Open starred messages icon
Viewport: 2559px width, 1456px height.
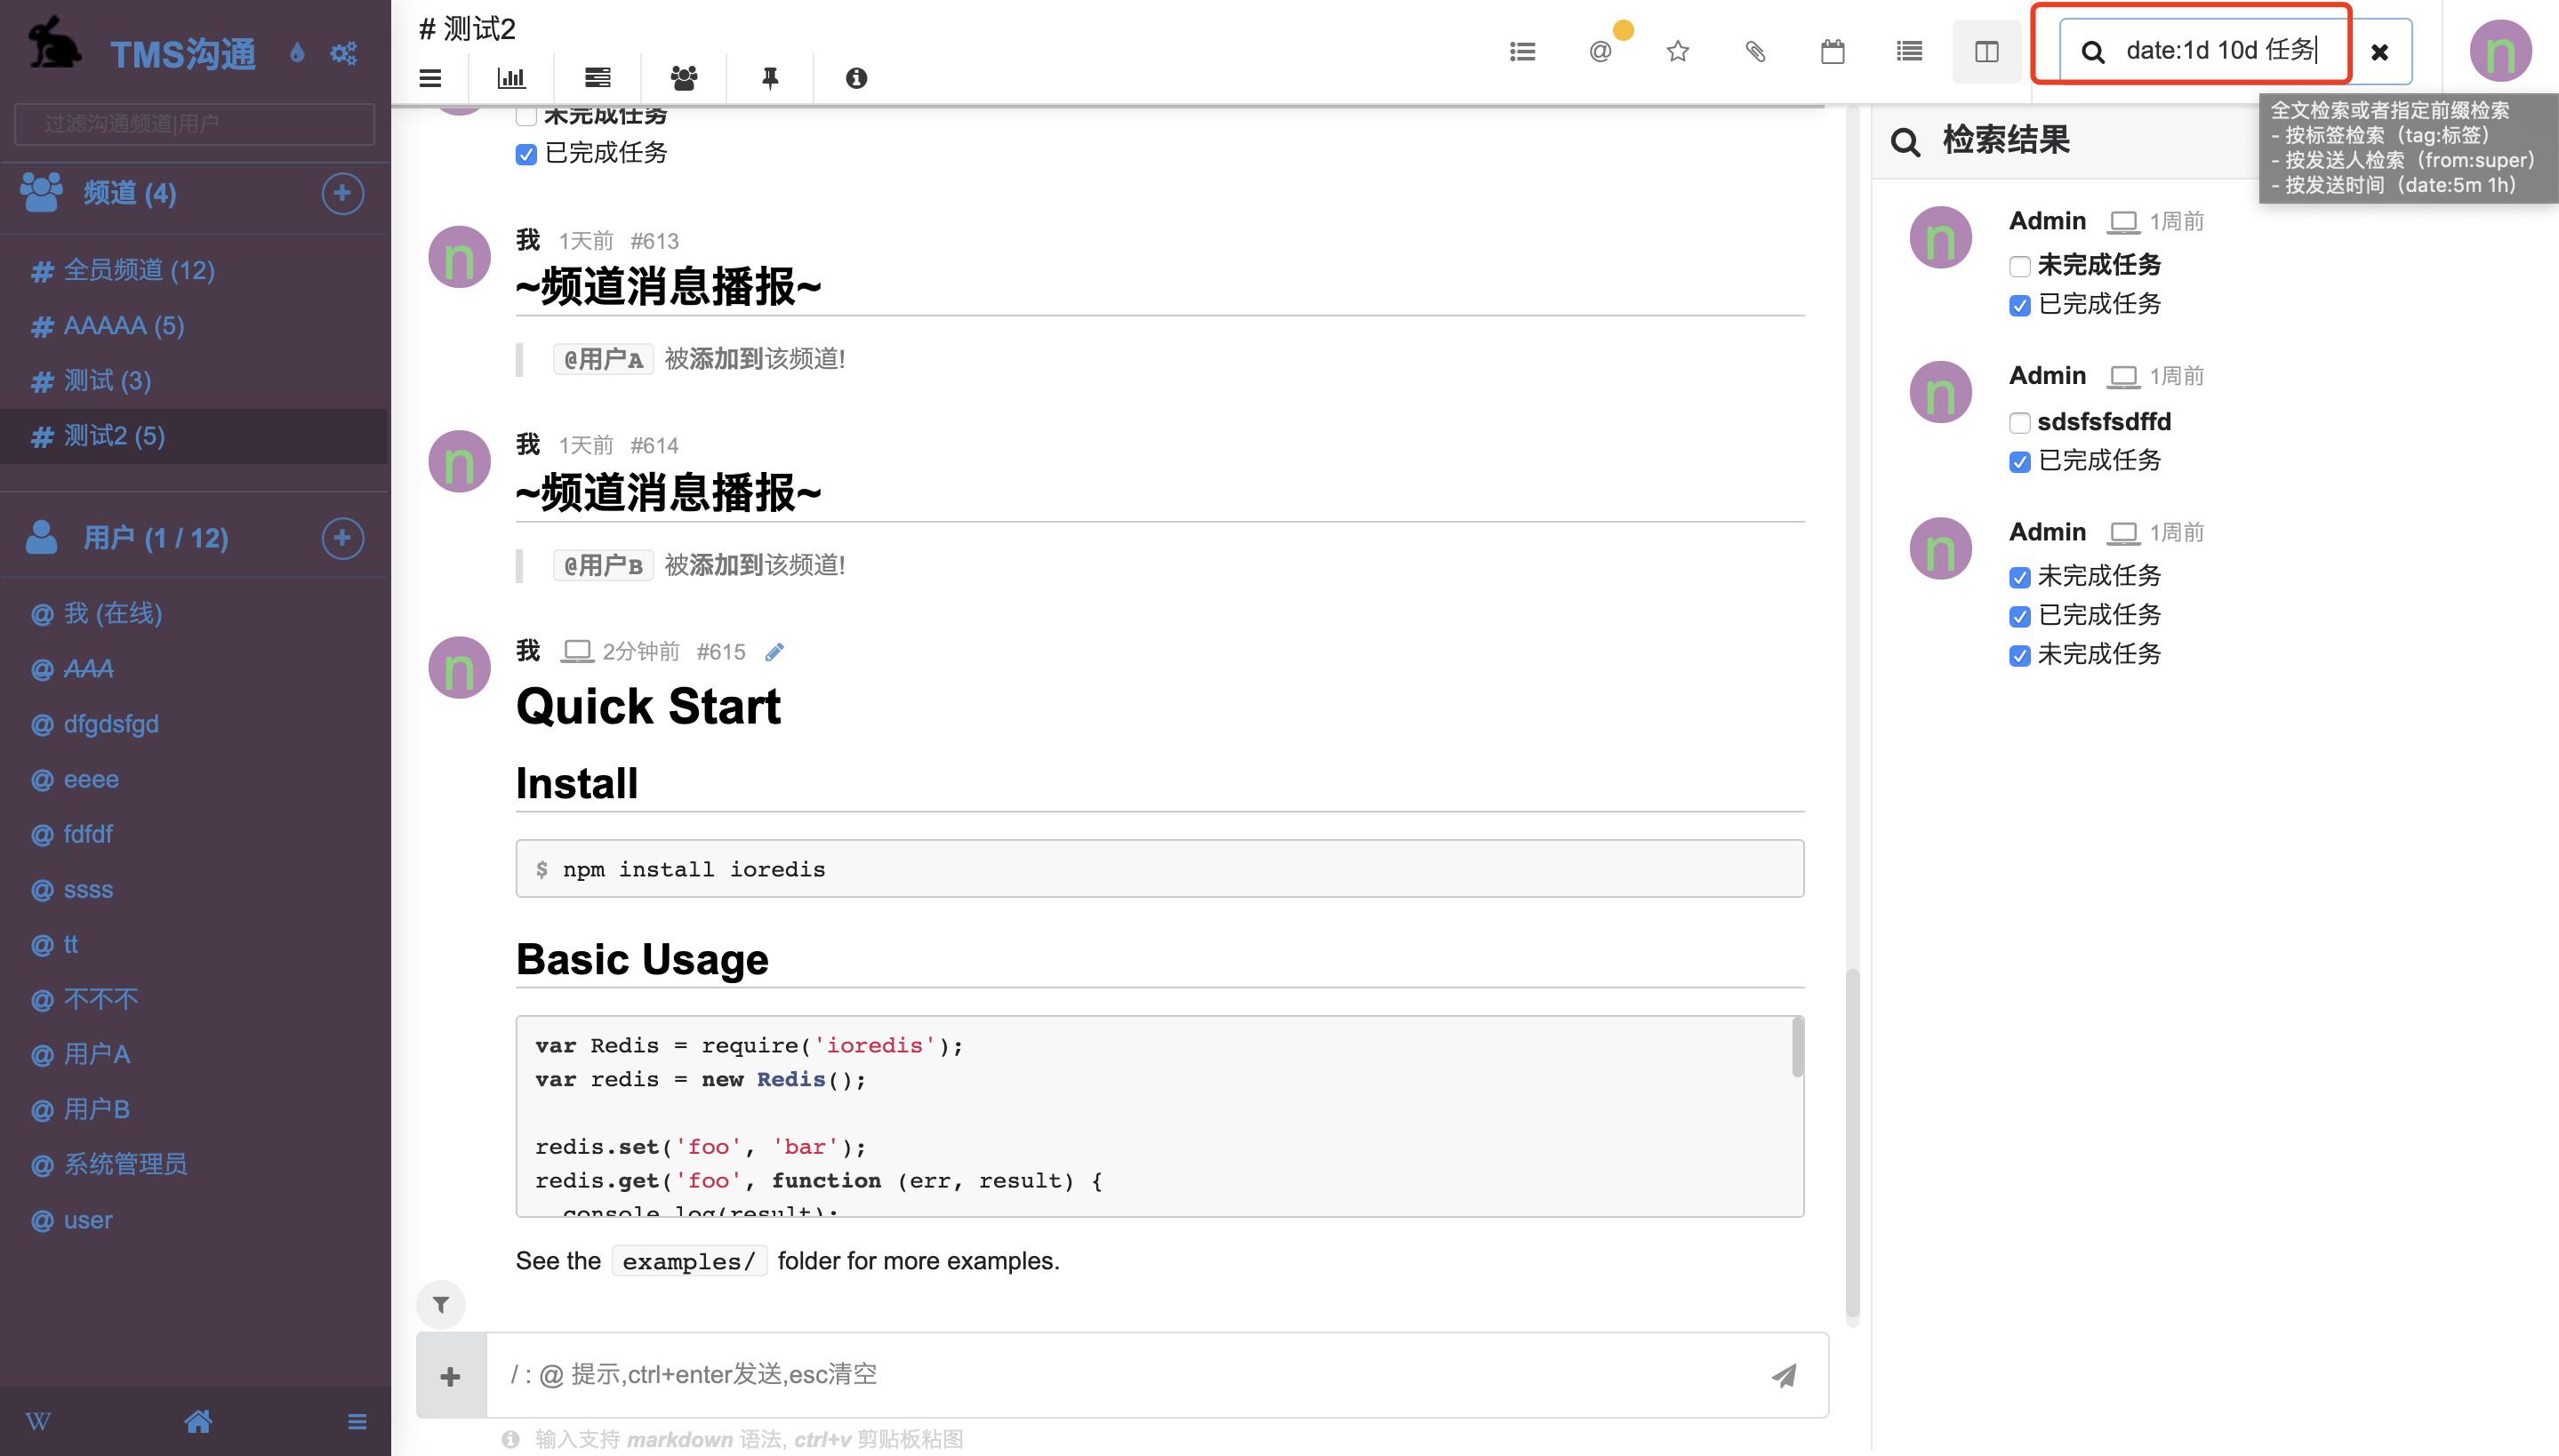click(1678, 51)
